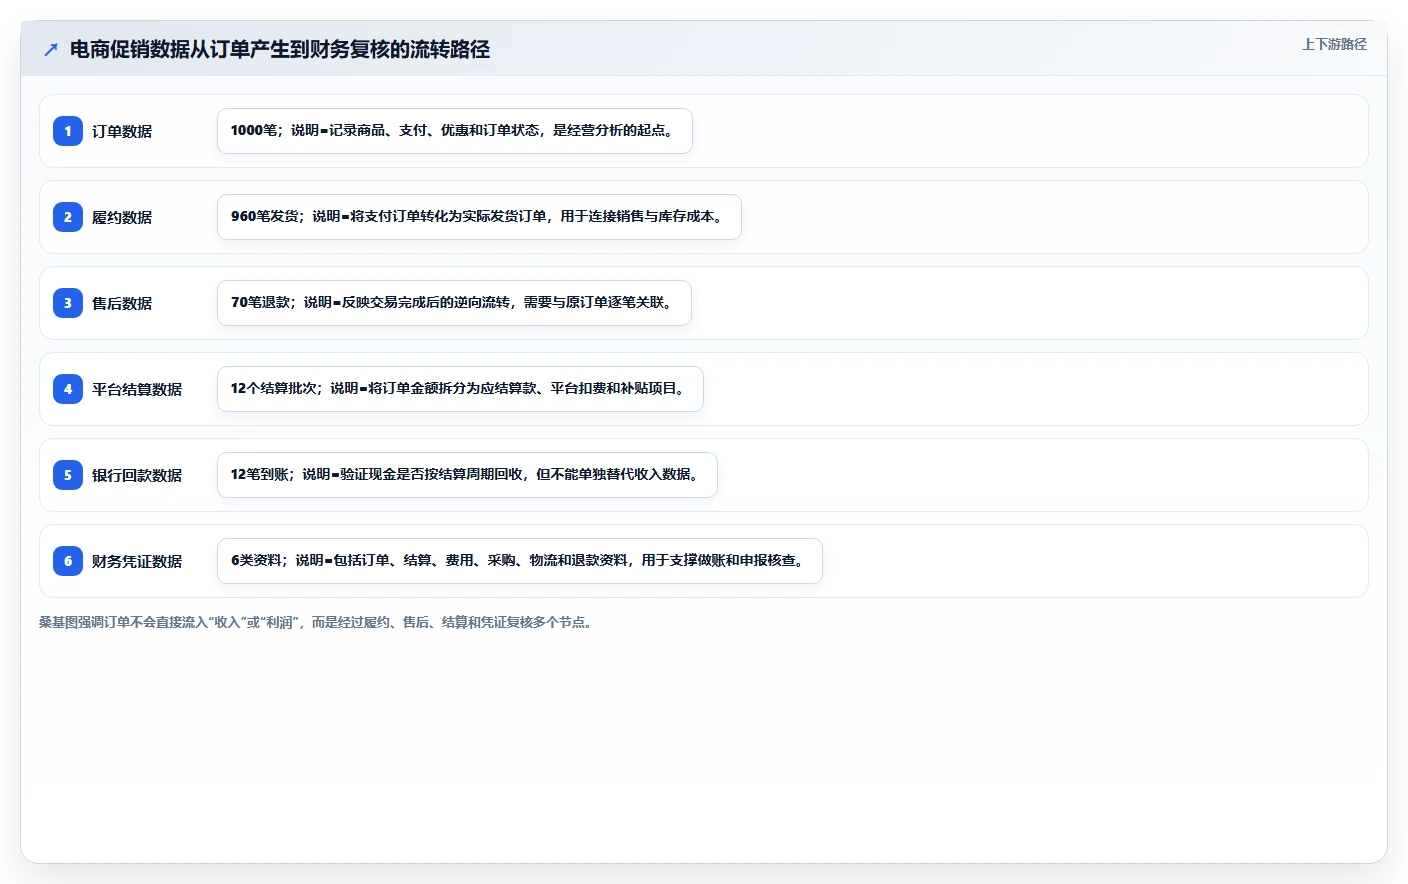Open the 12个结算批次 description box
Image resolution: width=1408 pixels, height=884 pixels.
tap(460, 389)
